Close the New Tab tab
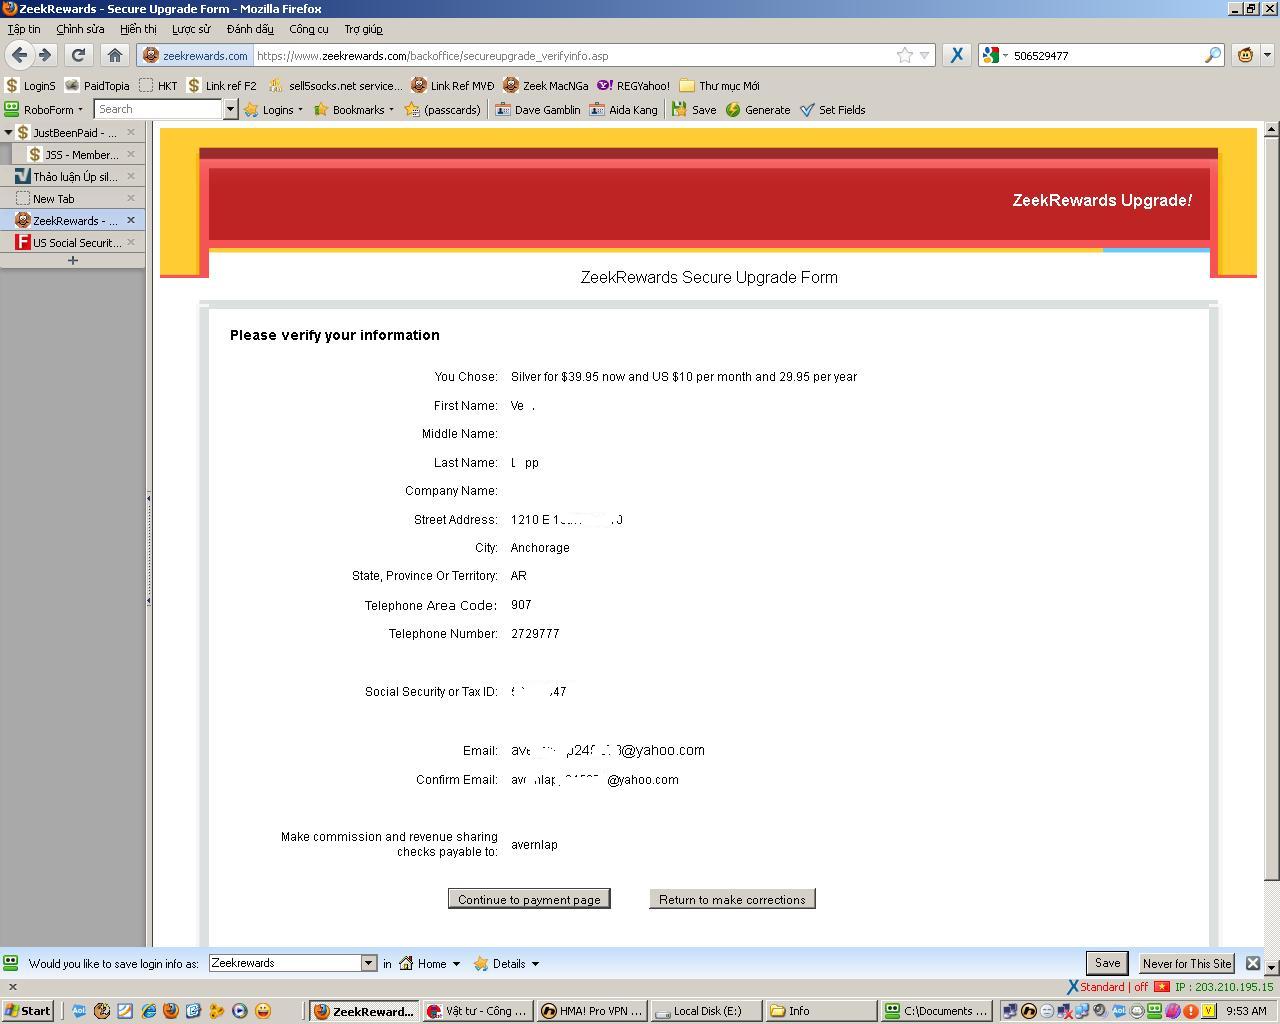The height and width of the screenshot is (1024, 1280). (131, 198)
